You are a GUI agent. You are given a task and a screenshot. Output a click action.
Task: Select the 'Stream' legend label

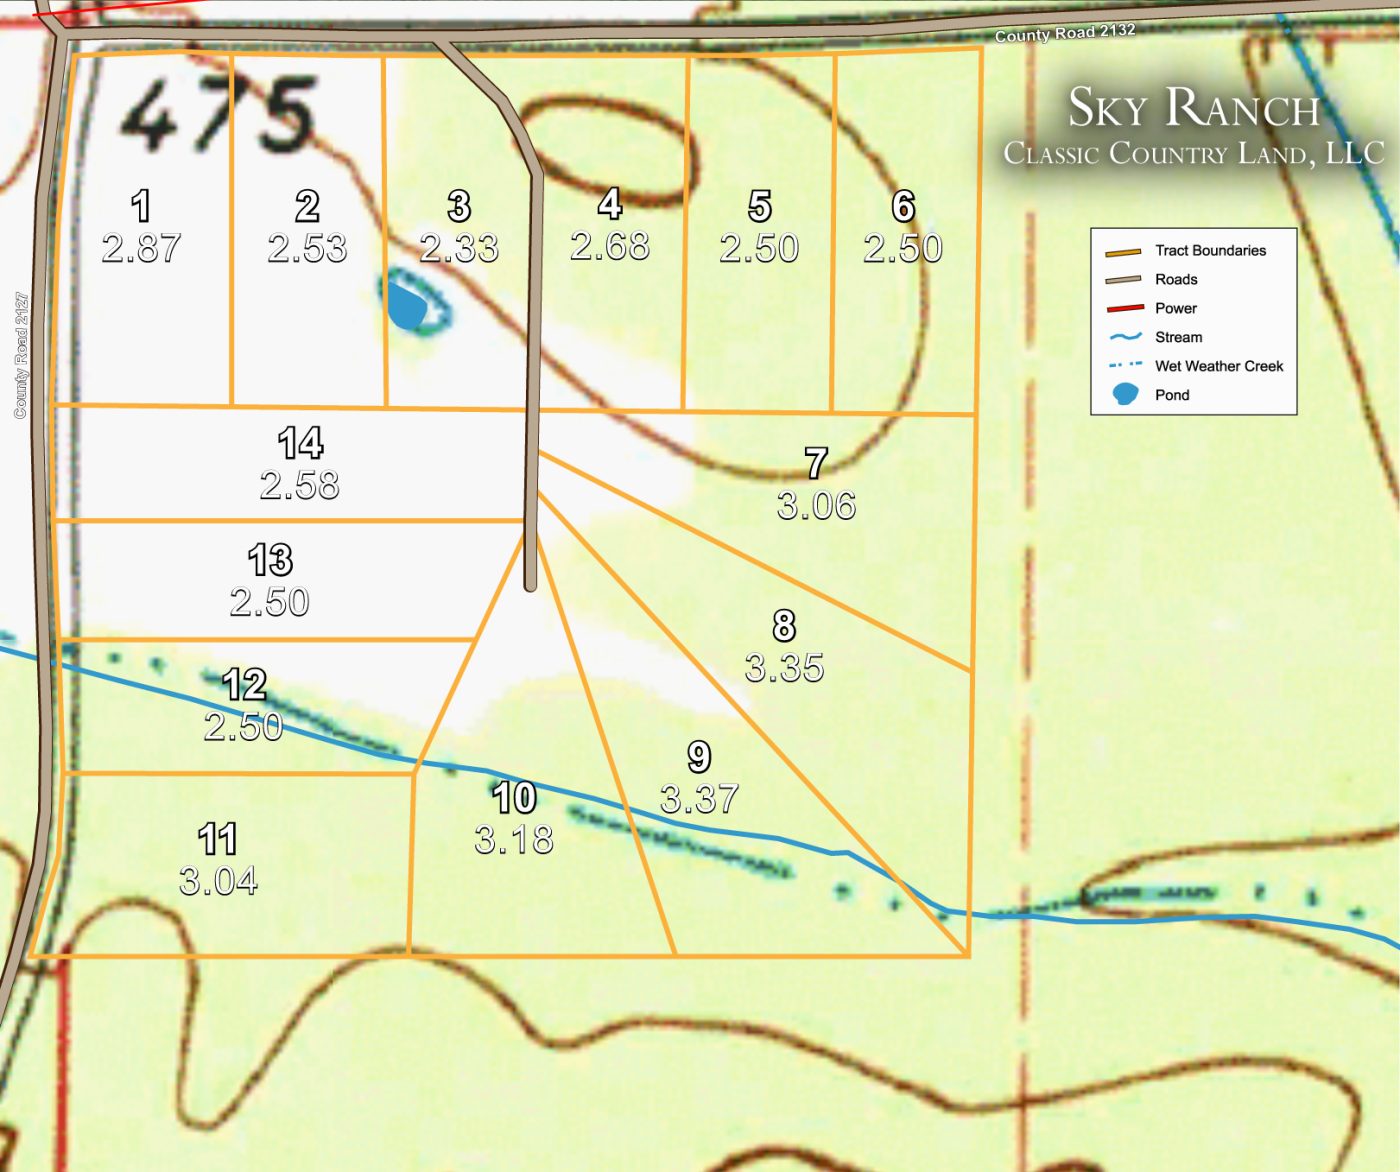click(x=1178, y=337)
